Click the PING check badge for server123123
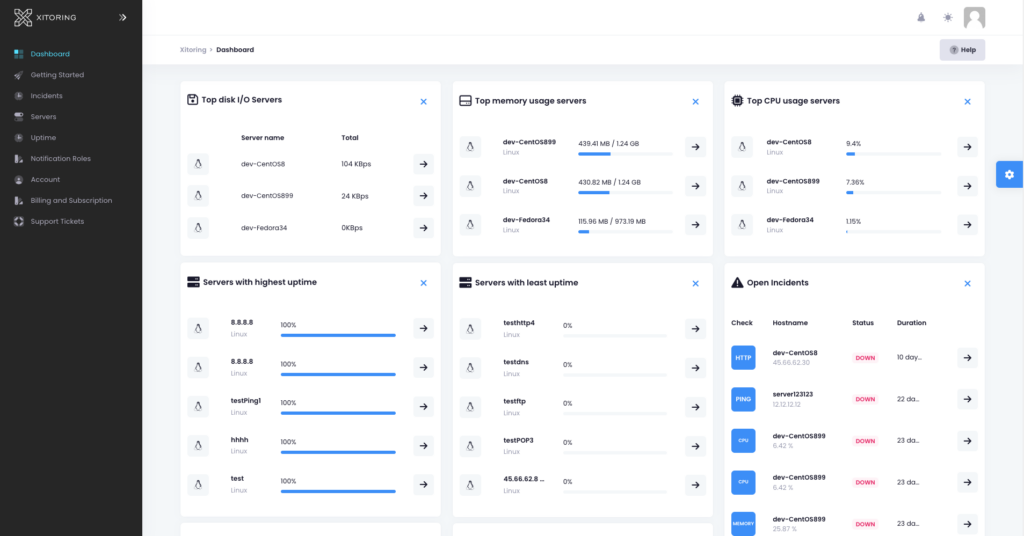 click(x=743, y=400)
